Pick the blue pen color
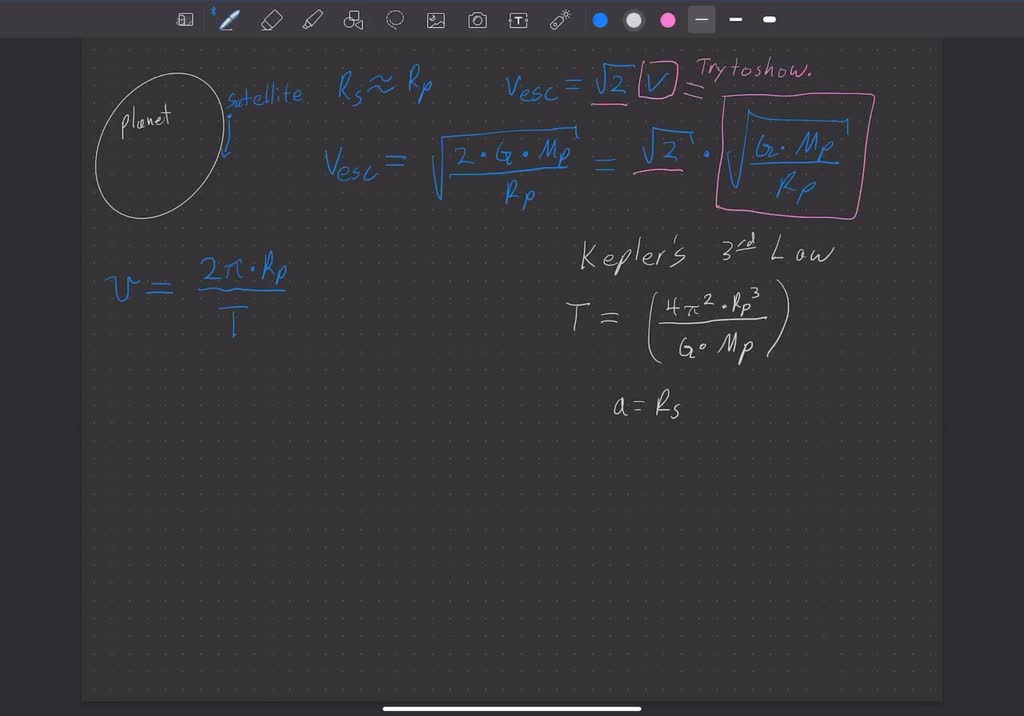 600,20
